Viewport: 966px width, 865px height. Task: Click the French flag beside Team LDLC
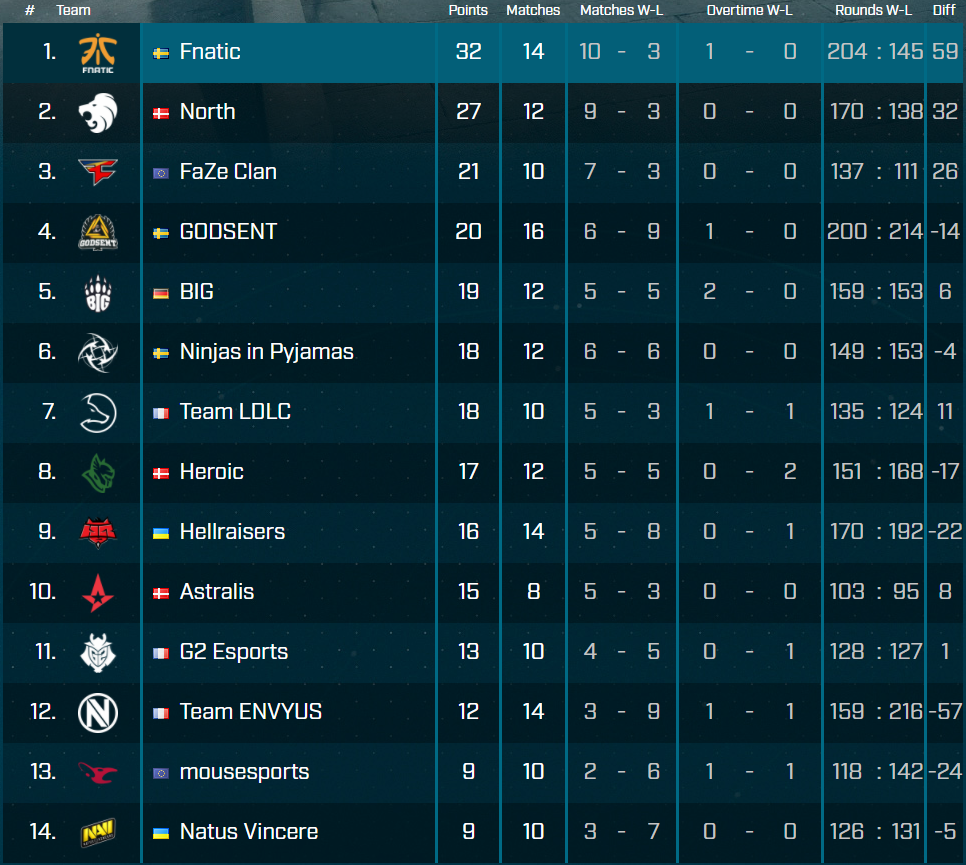click(x=161, y=413)
